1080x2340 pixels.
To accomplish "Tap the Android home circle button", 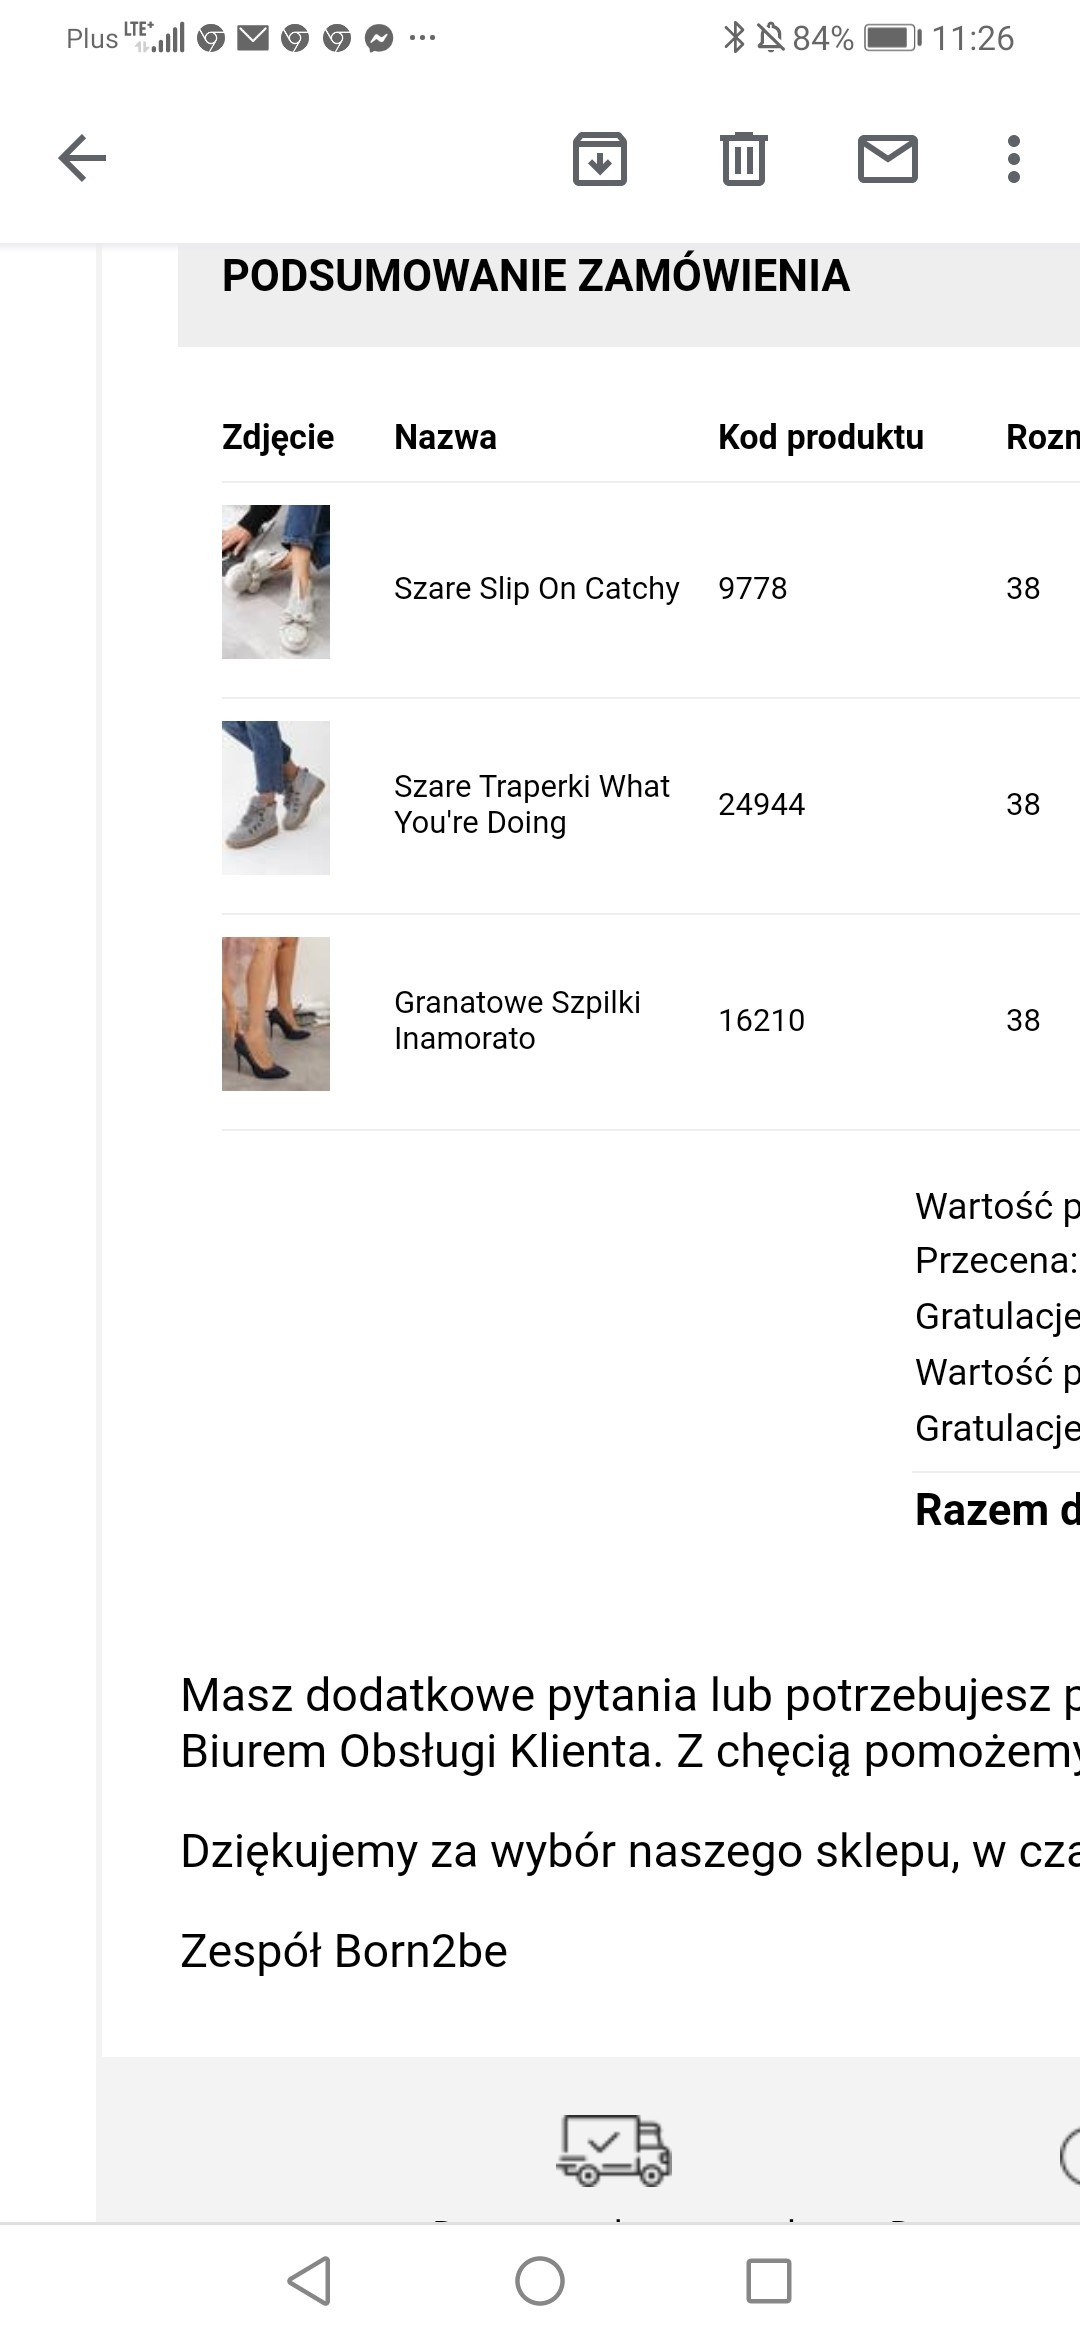I will point(540,2281).
